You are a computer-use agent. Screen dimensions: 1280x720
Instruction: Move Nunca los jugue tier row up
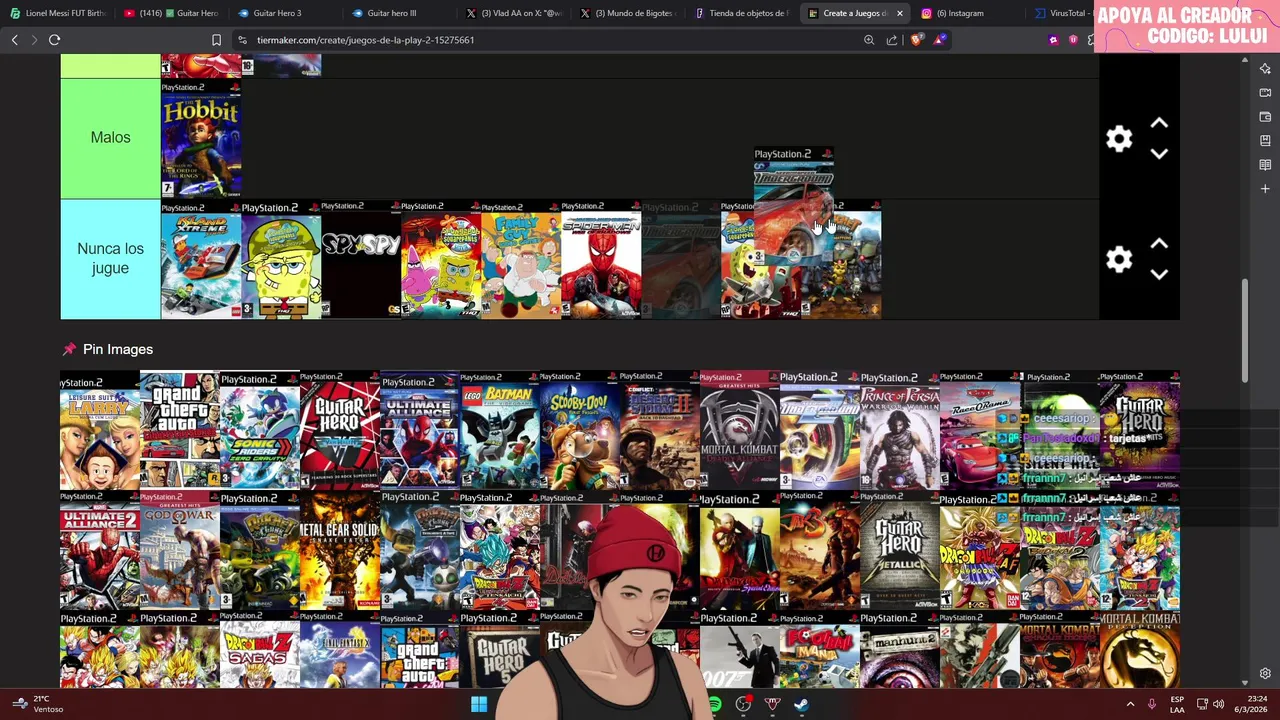1159,244
